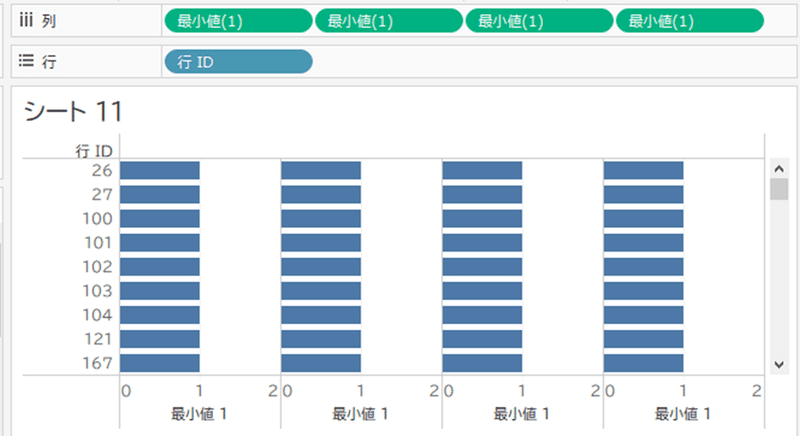Image resolution: width=800 pixels, height=436 pixels.
Task: Select row label 167
Action: coord(97,363)
